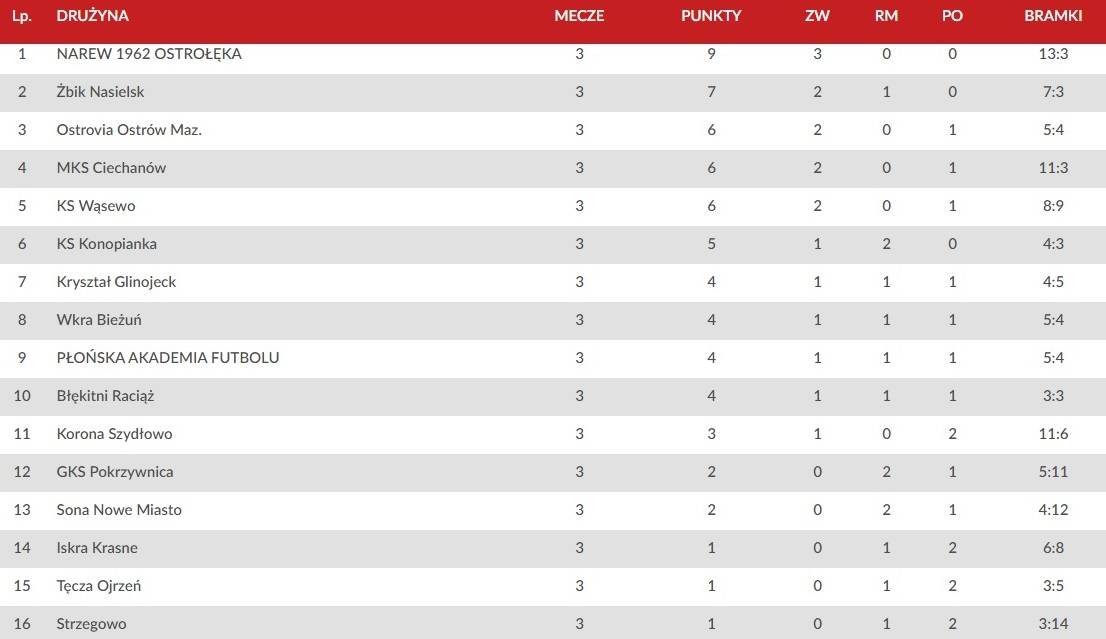Click Kryształ Glinojeck team name
The height and width of the screenshot is (639, 1106).
116,282
